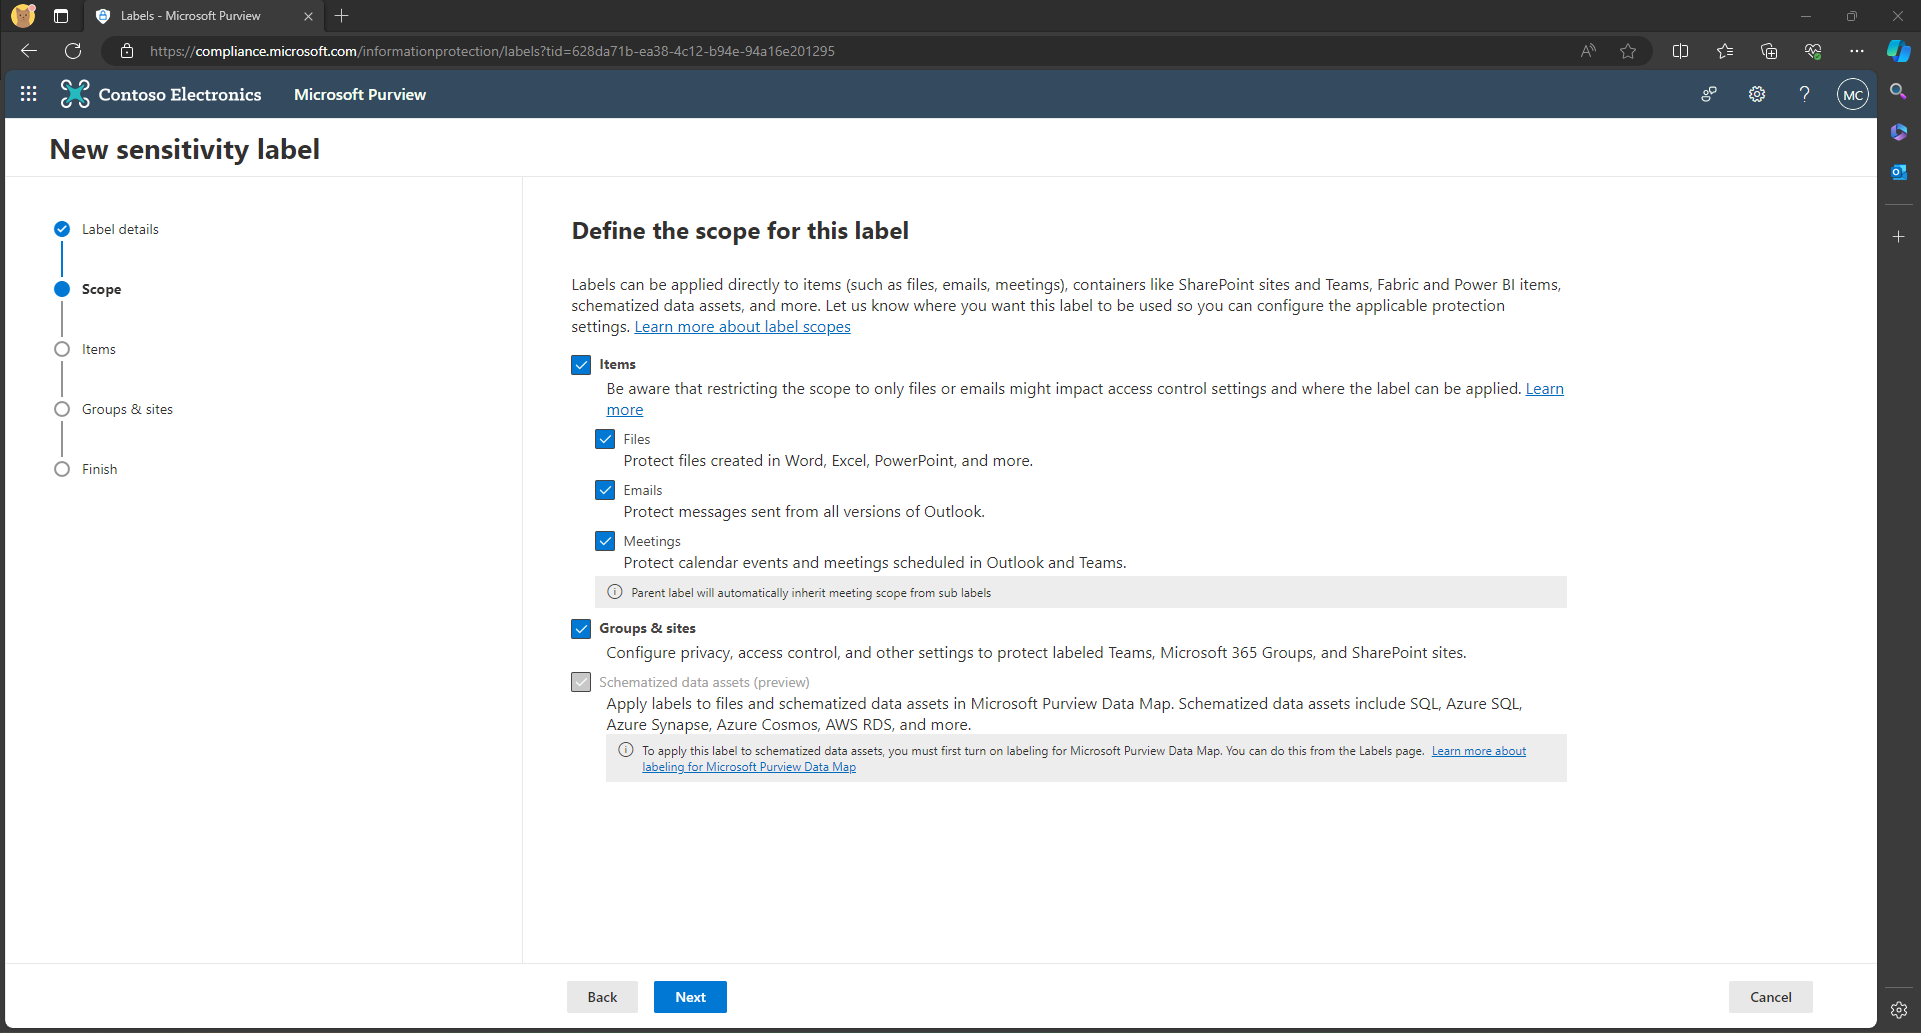The height and width of the screenshot is (1033, 1921).
Task: Click schematized data assets info icon
Action: pyautogui.click(x=626, y=750)
